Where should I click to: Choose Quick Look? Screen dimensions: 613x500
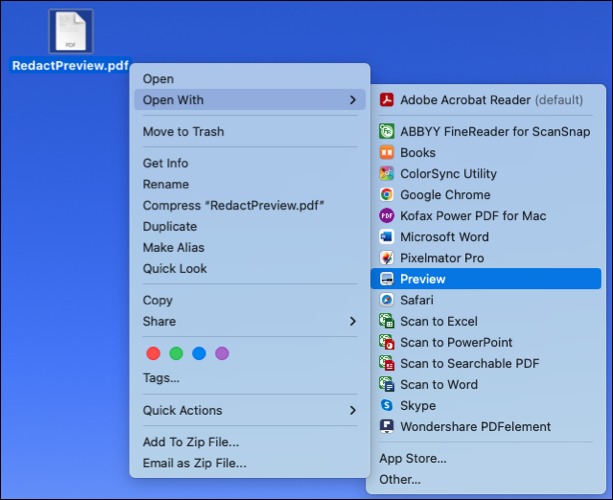[249, 269]
